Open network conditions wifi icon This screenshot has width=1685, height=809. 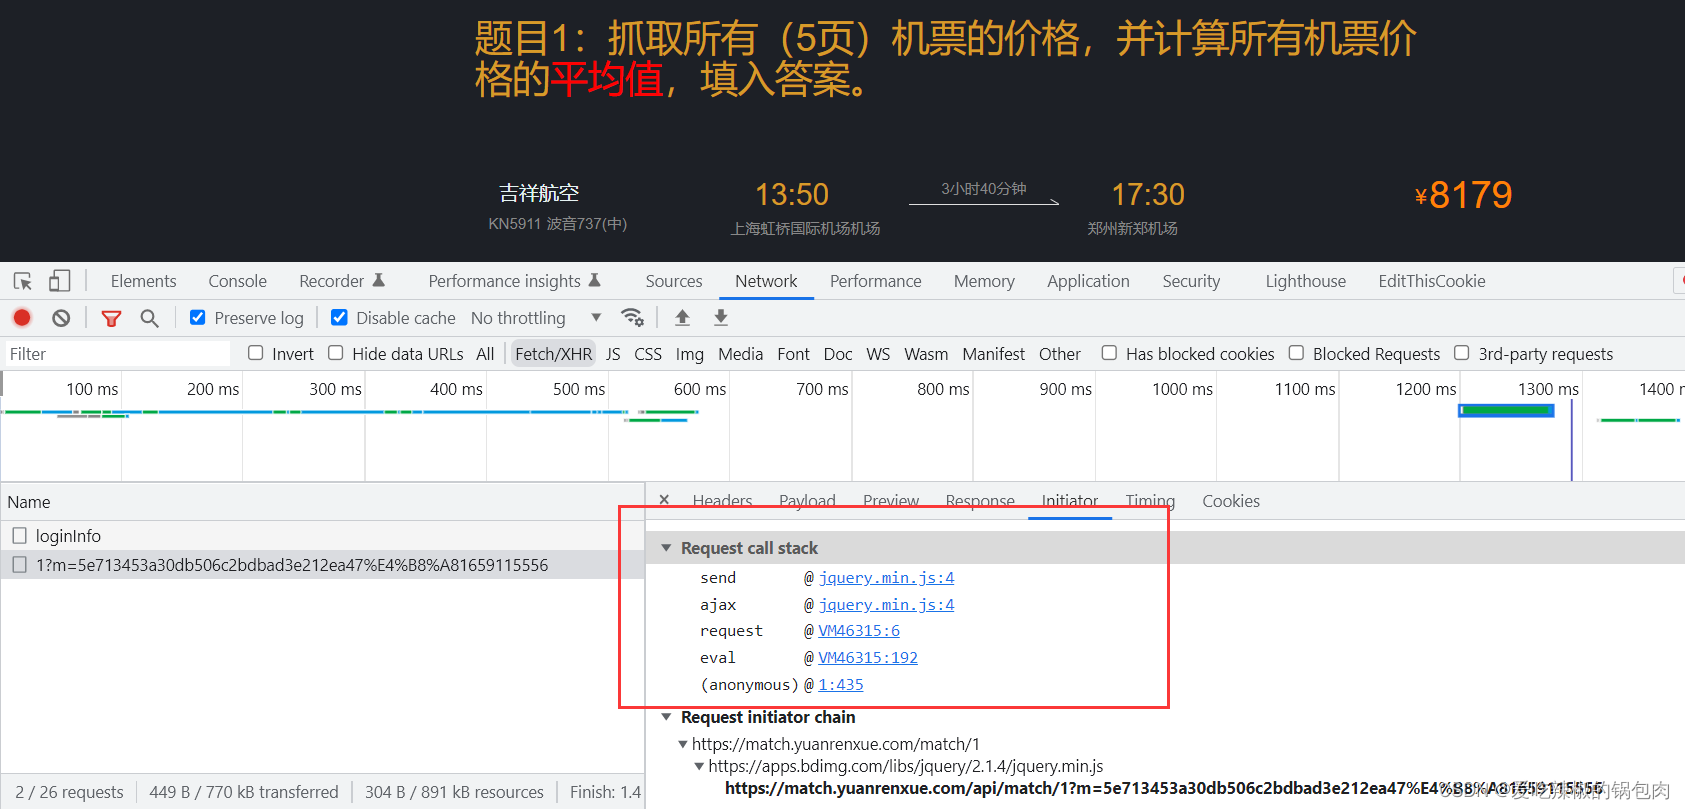[x=632, y=317]
